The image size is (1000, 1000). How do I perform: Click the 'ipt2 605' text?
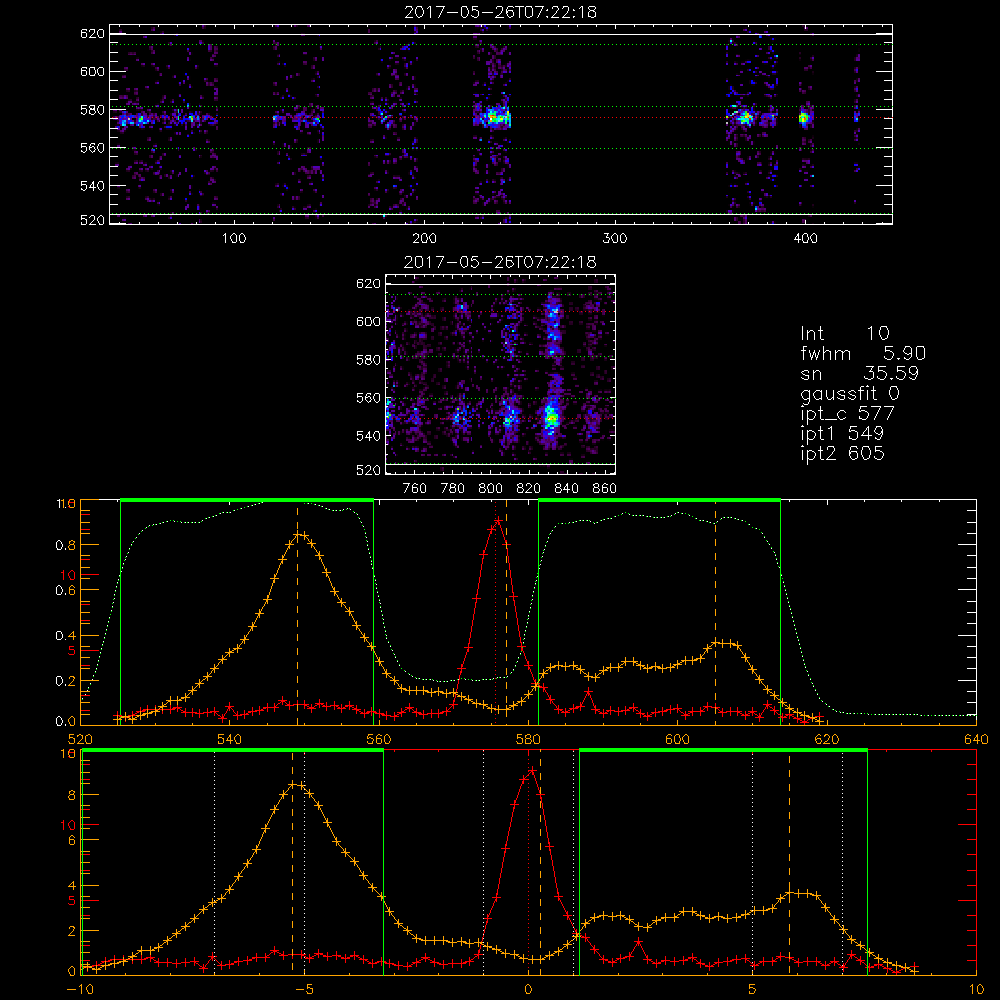point(842,453)
